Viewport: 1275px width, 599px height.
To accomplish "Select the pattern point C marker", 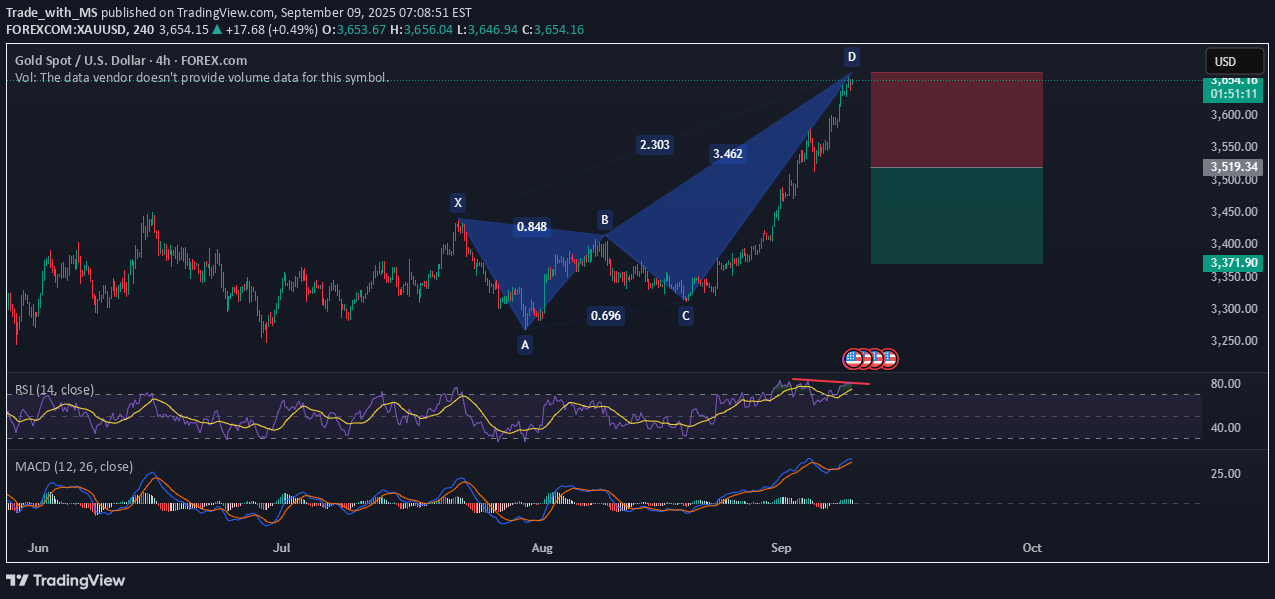I will 685,316.
